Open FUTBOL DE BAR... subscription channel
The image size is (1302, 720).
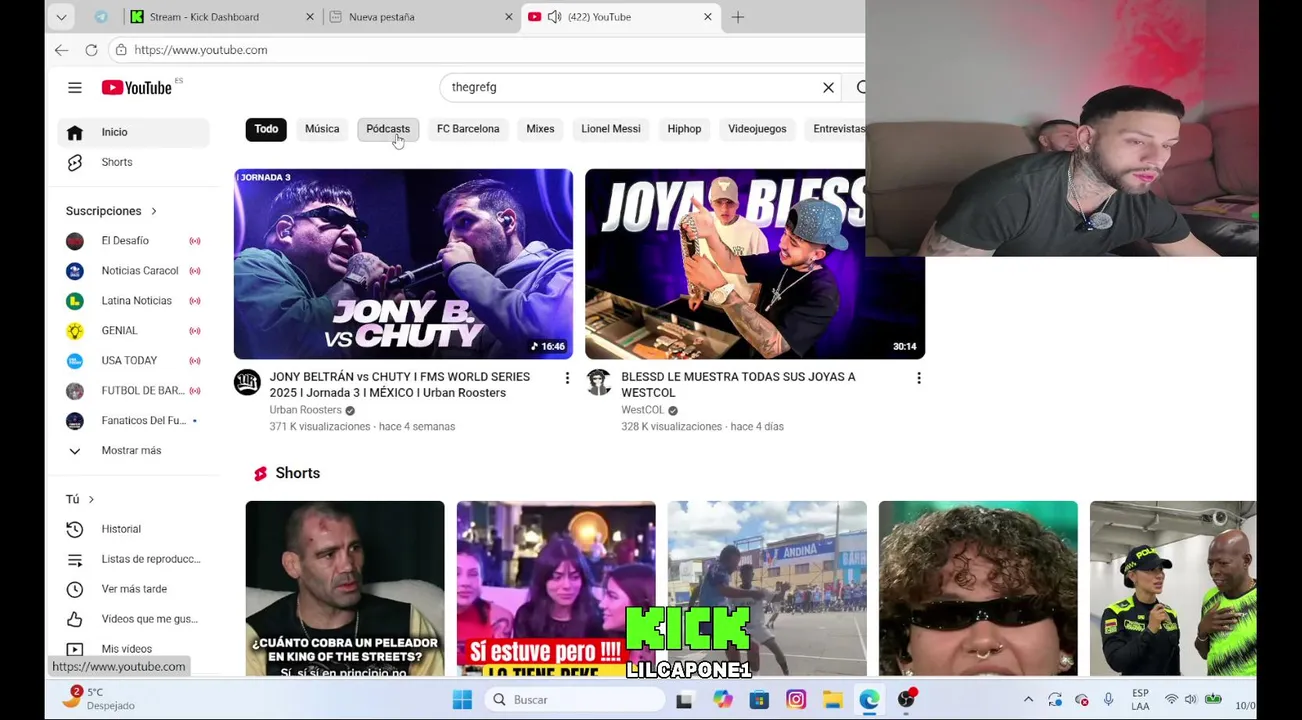pyautogui.click(x=135, y=391)
